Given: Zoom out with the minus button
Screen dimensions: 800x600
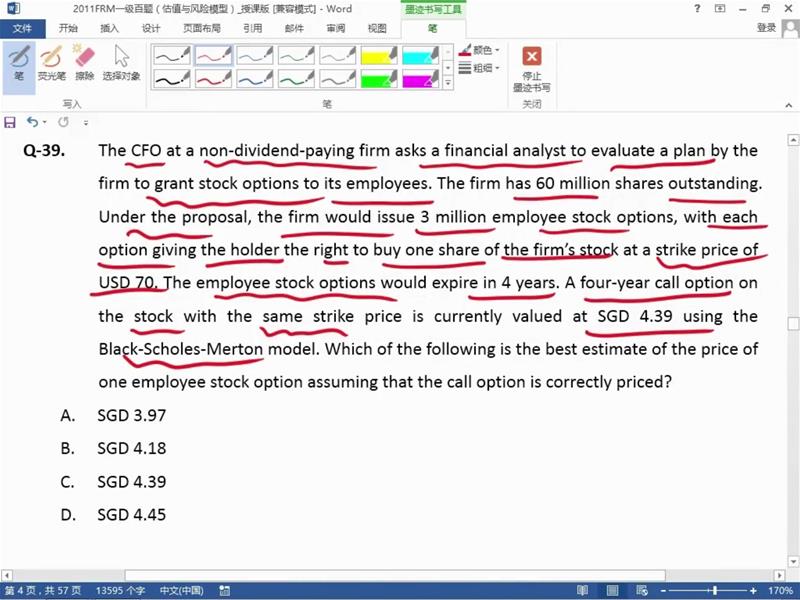Looking at the screenshot, I should (664, 591).
